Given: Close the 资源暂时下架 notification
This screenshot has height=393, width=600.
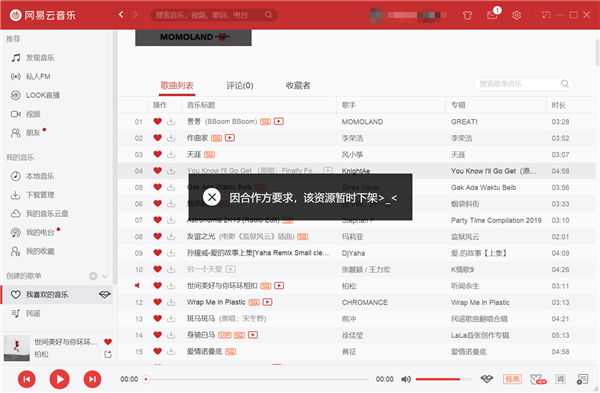Looking at the screenshot, I should [x=212, y=197].
